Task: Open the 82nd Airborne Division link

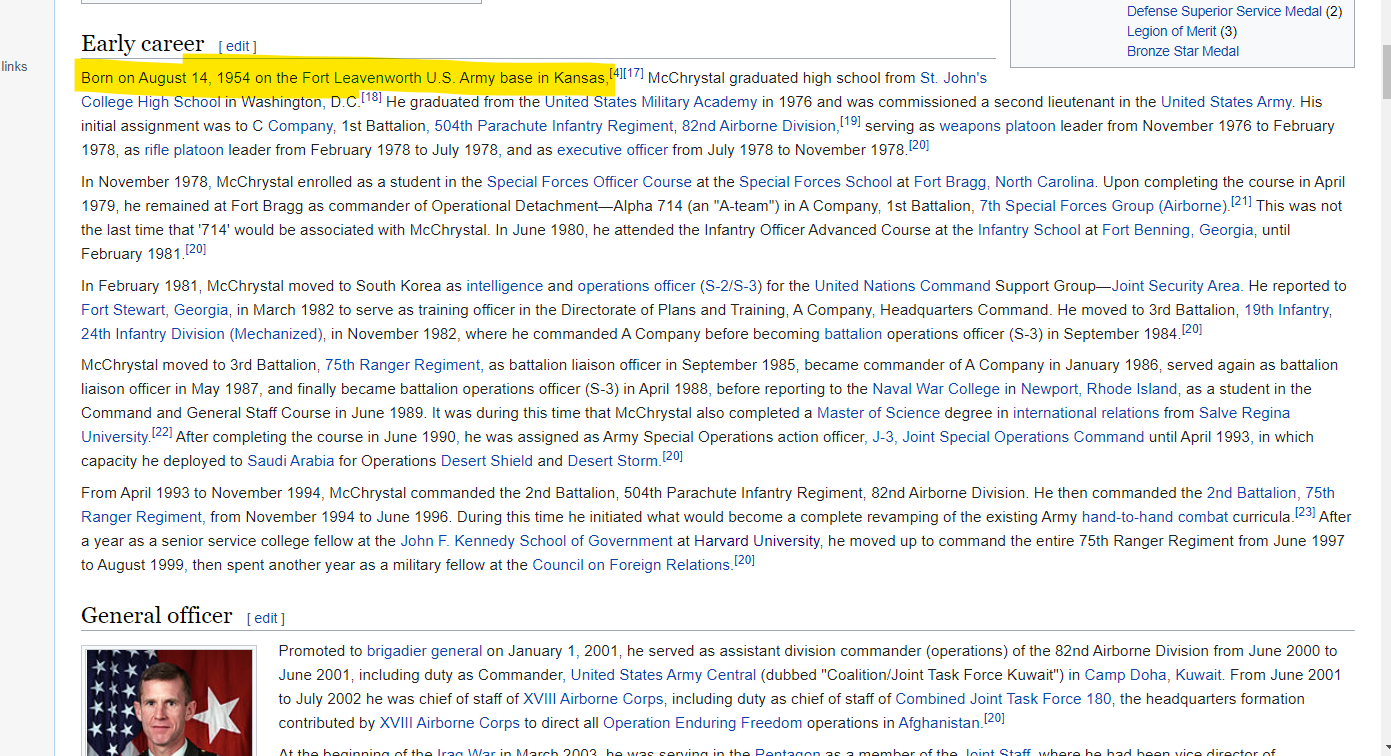Action: click(x=759, y=126)
